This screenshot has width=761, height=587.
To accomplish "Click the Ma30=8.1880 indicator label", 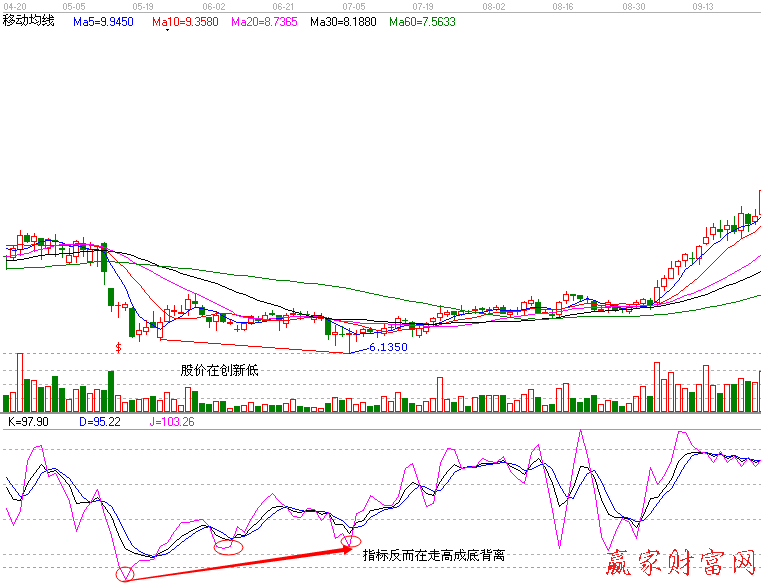I will (343, 20).
